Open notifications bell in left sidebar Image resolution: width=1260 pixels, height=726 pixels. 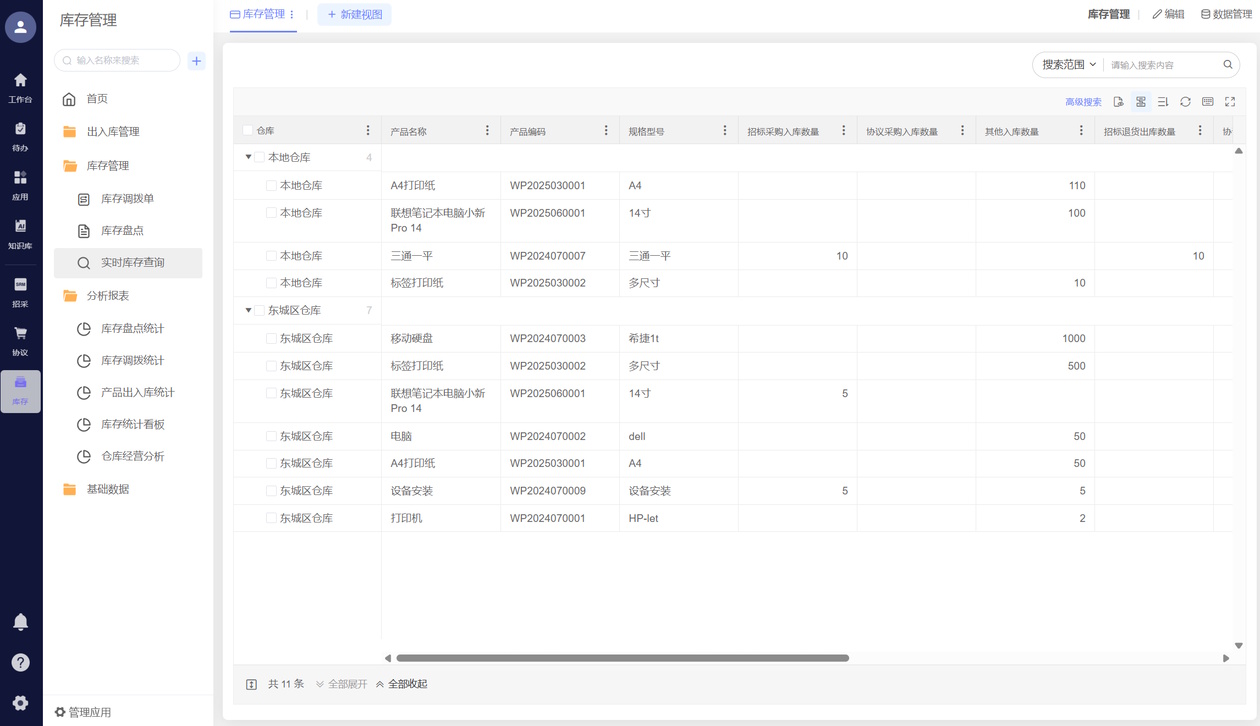(20, 622)
